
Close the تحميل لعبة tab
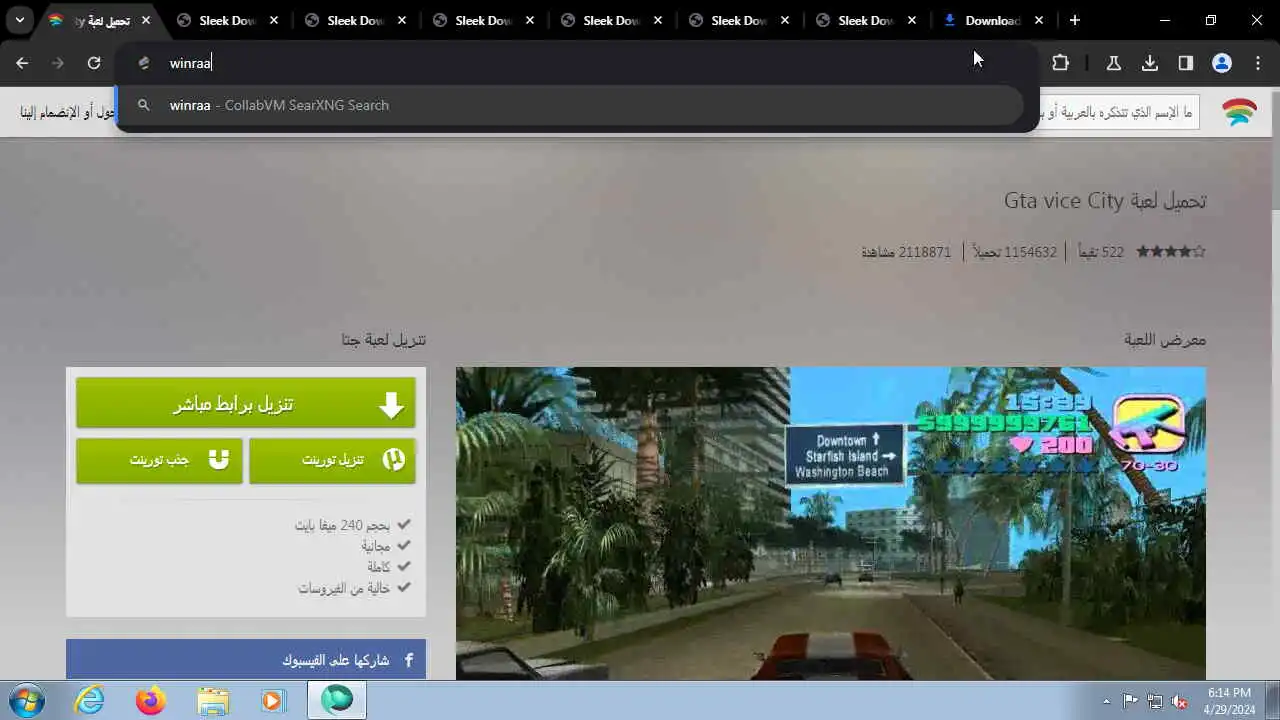[x=146, y=20]
